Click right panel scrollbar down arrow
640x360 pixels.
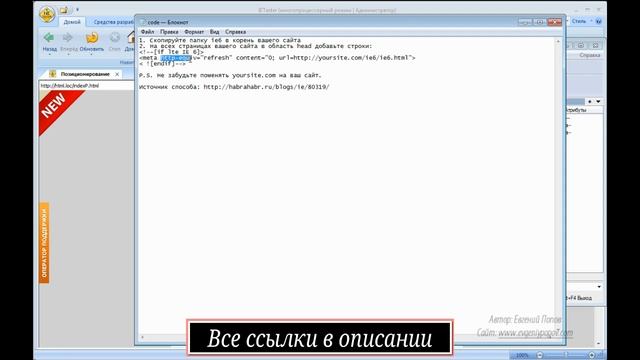598,344
